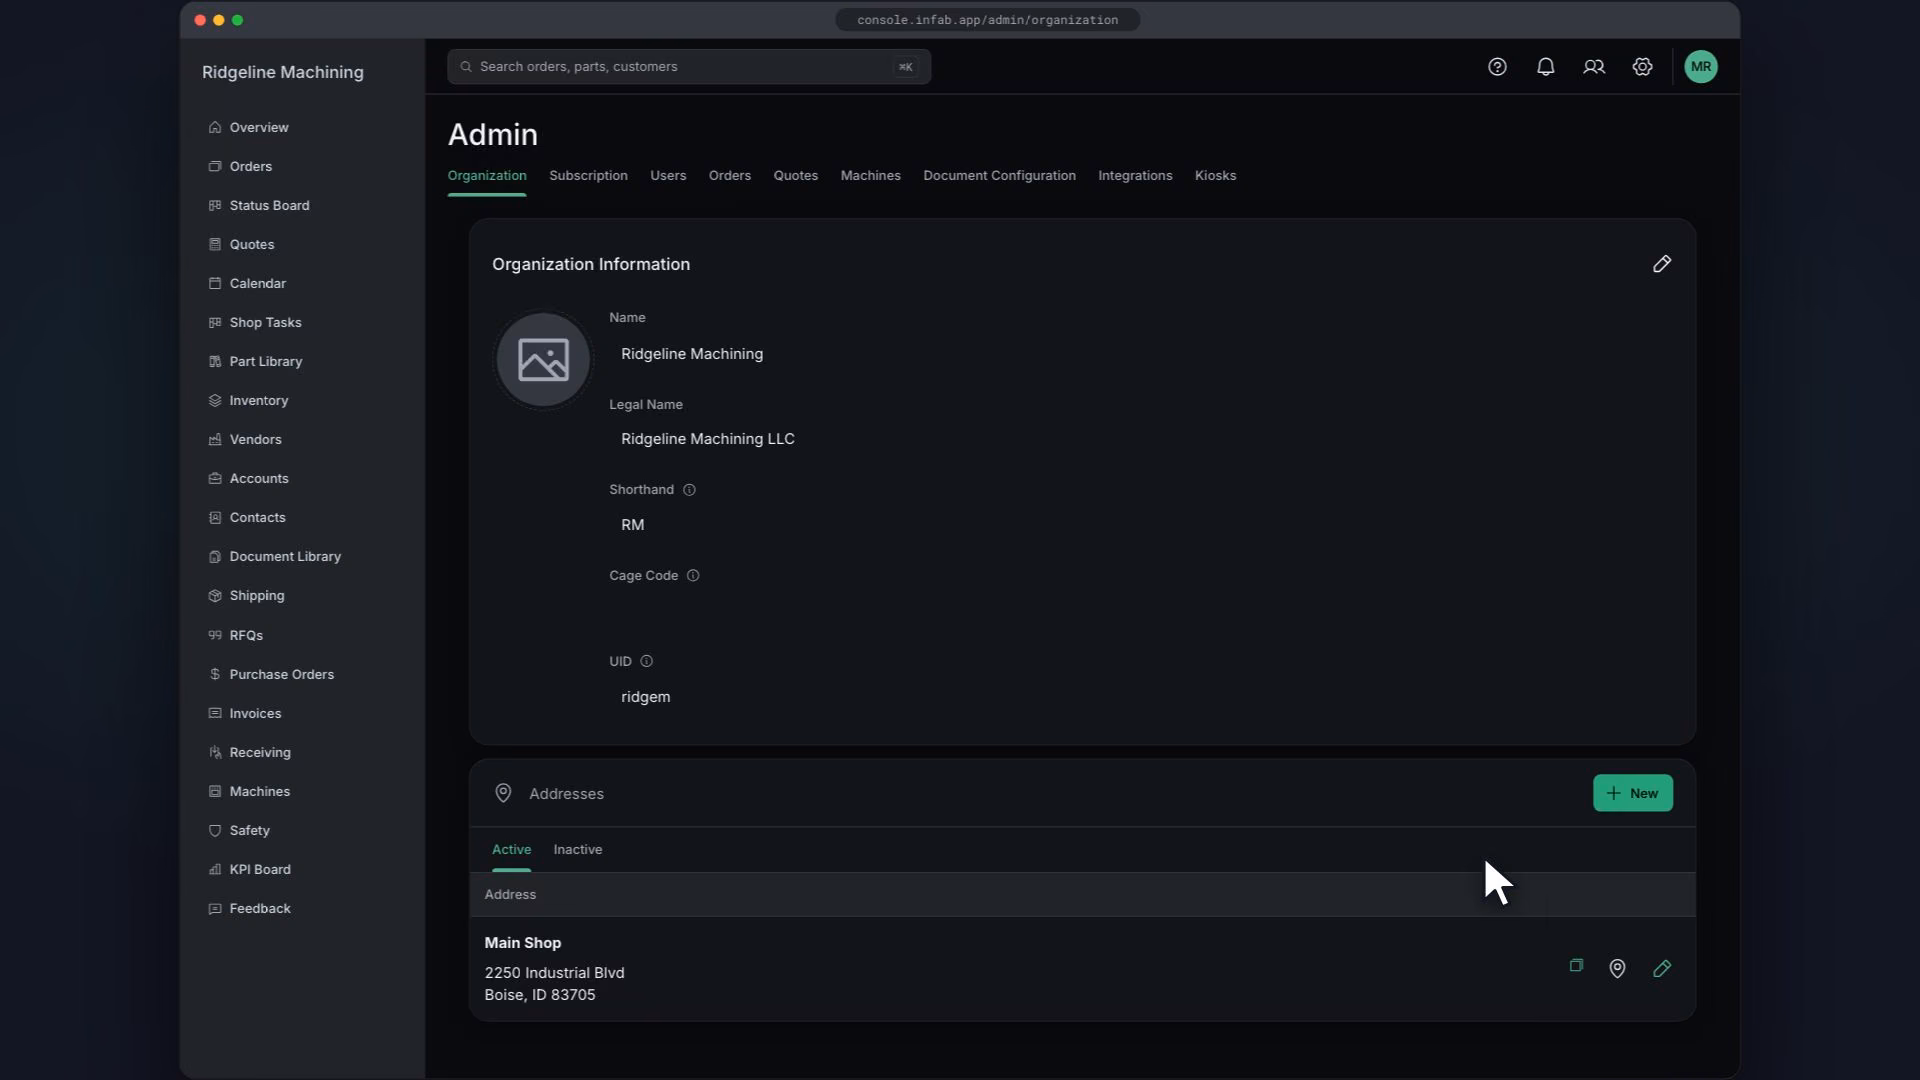
Task: Add a New address
Action: click(x=1632, y=793)
